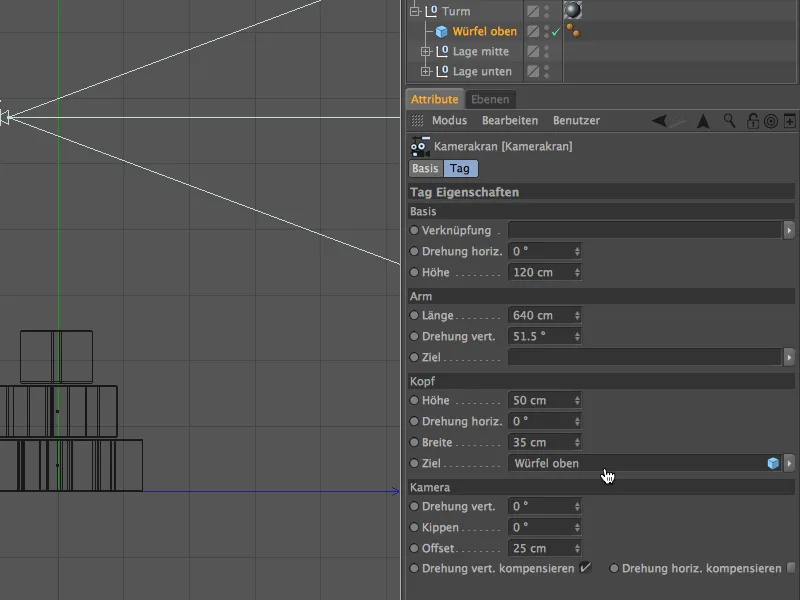Click the empty Verknüpfung link field
Viewport: 800px width, 600px height.
(644, 230)
